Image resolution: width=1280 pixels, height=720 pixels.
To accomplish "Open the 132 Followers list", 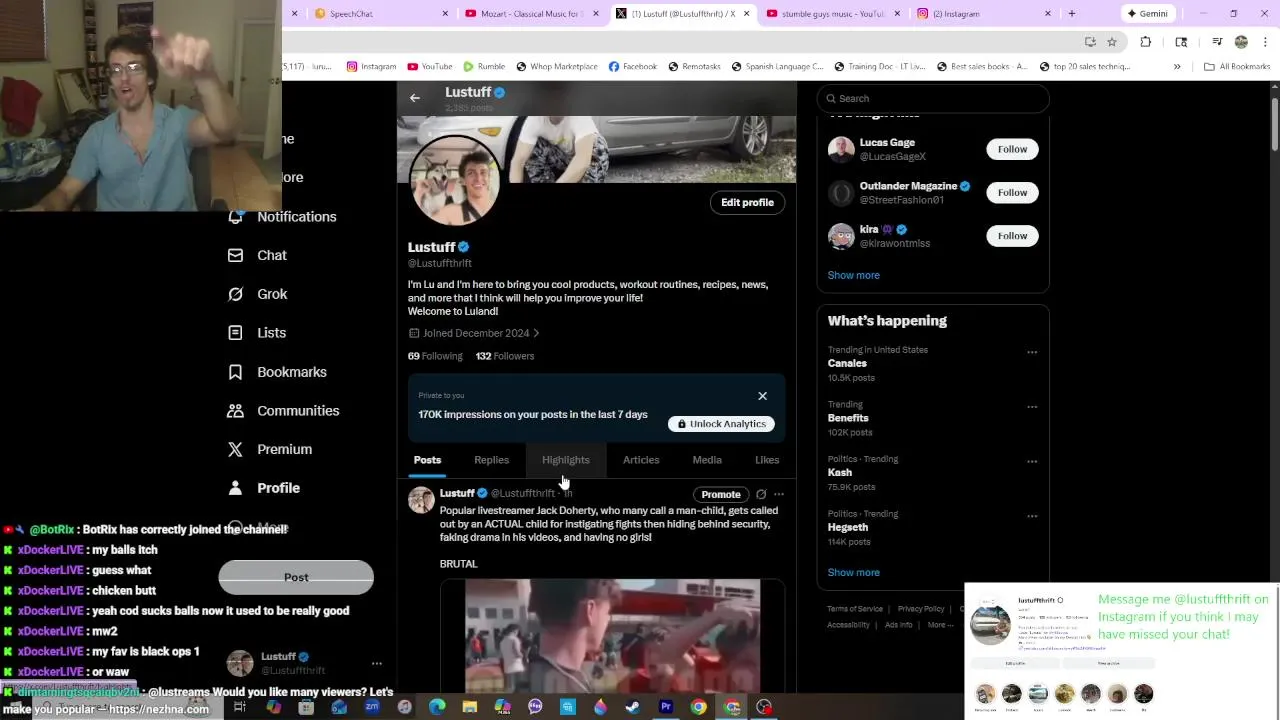I will [505, 356].
